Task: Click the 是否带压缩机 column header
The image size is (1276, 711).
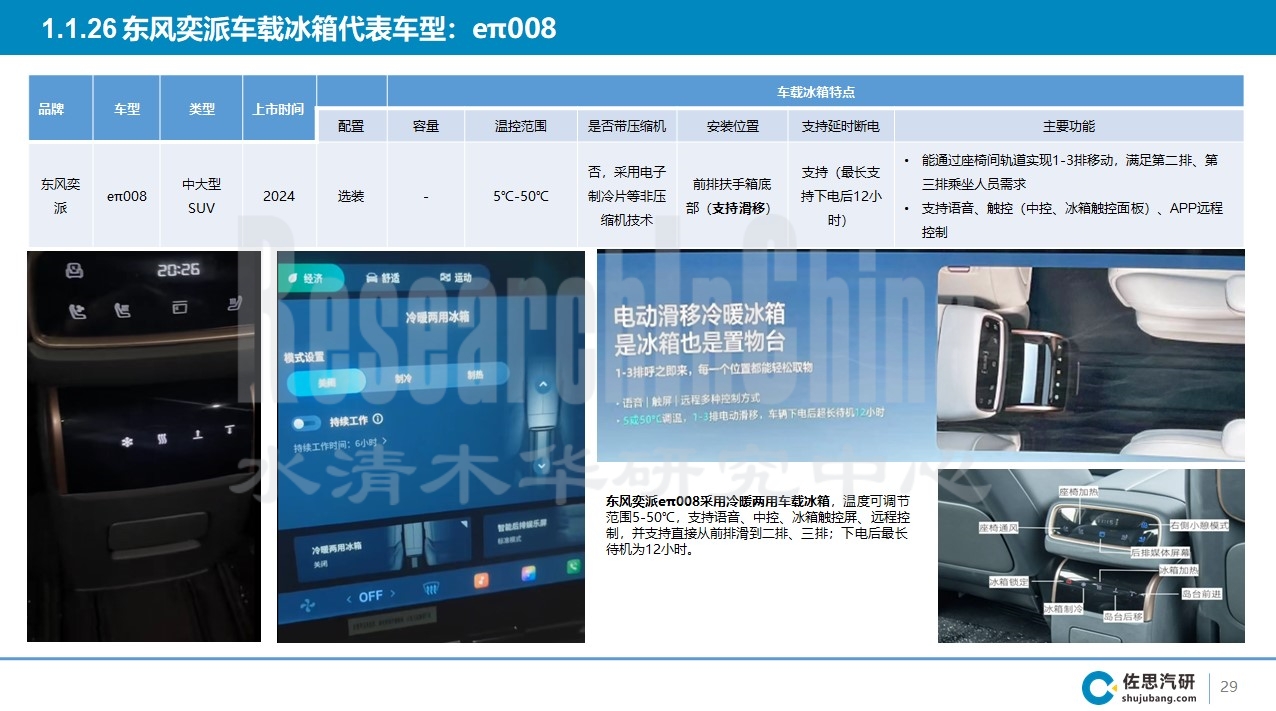Action: 627,126
